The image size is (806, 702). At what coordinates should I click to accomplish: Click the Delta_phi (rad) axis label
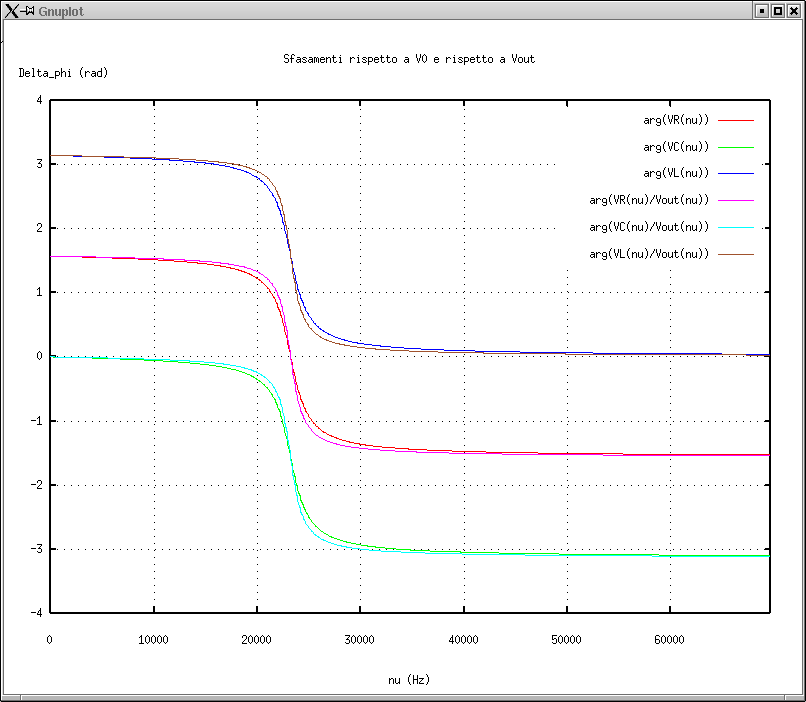(x=64, y=73)
